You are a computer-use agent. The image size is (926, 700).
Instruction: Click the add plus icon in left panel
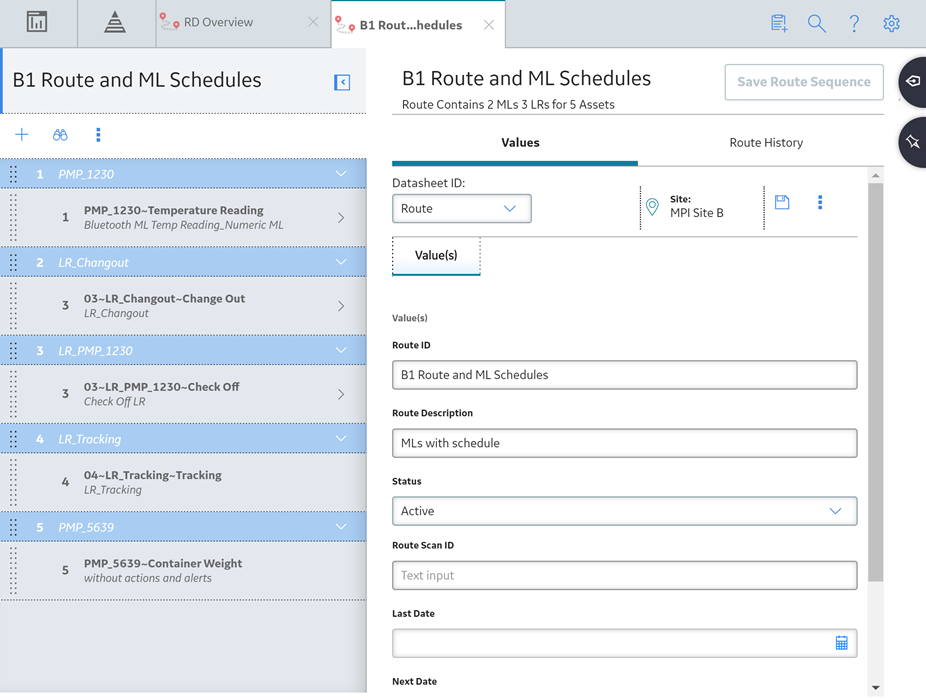tap(22, 135)
